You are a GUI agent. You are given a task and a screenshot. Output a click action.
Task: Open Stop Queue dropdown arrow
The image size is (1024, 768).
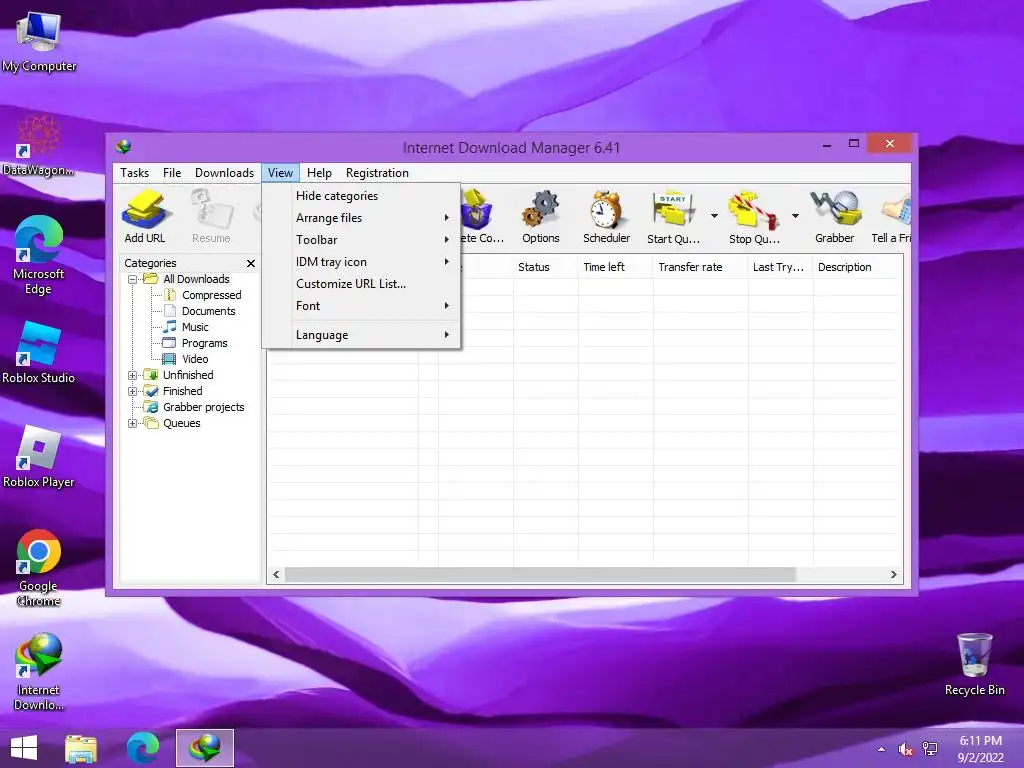point(795,216)
